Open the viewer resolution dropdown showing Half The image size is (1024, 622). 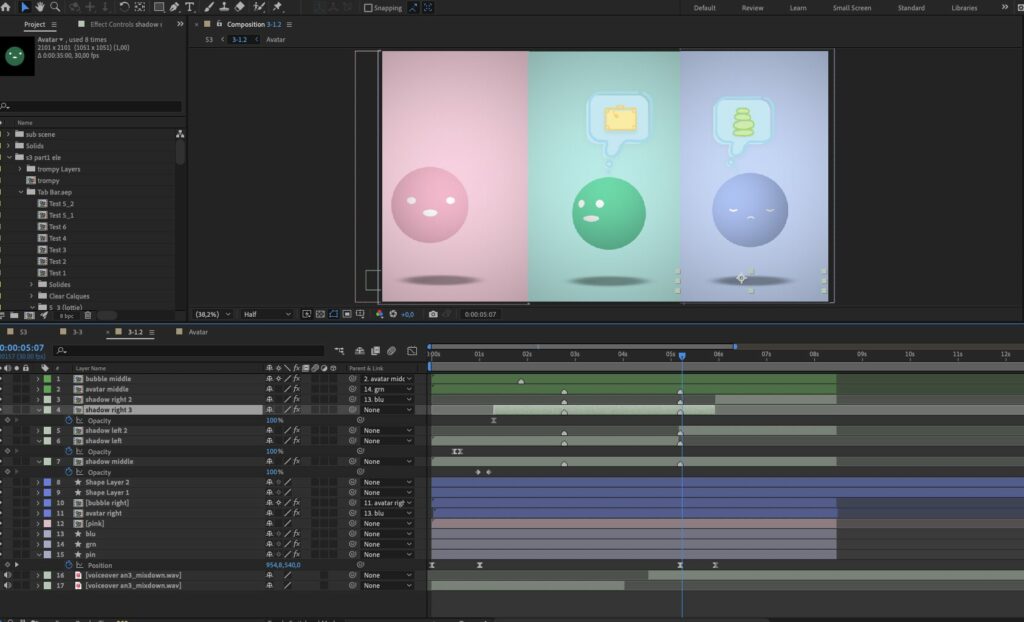(267, 314)
